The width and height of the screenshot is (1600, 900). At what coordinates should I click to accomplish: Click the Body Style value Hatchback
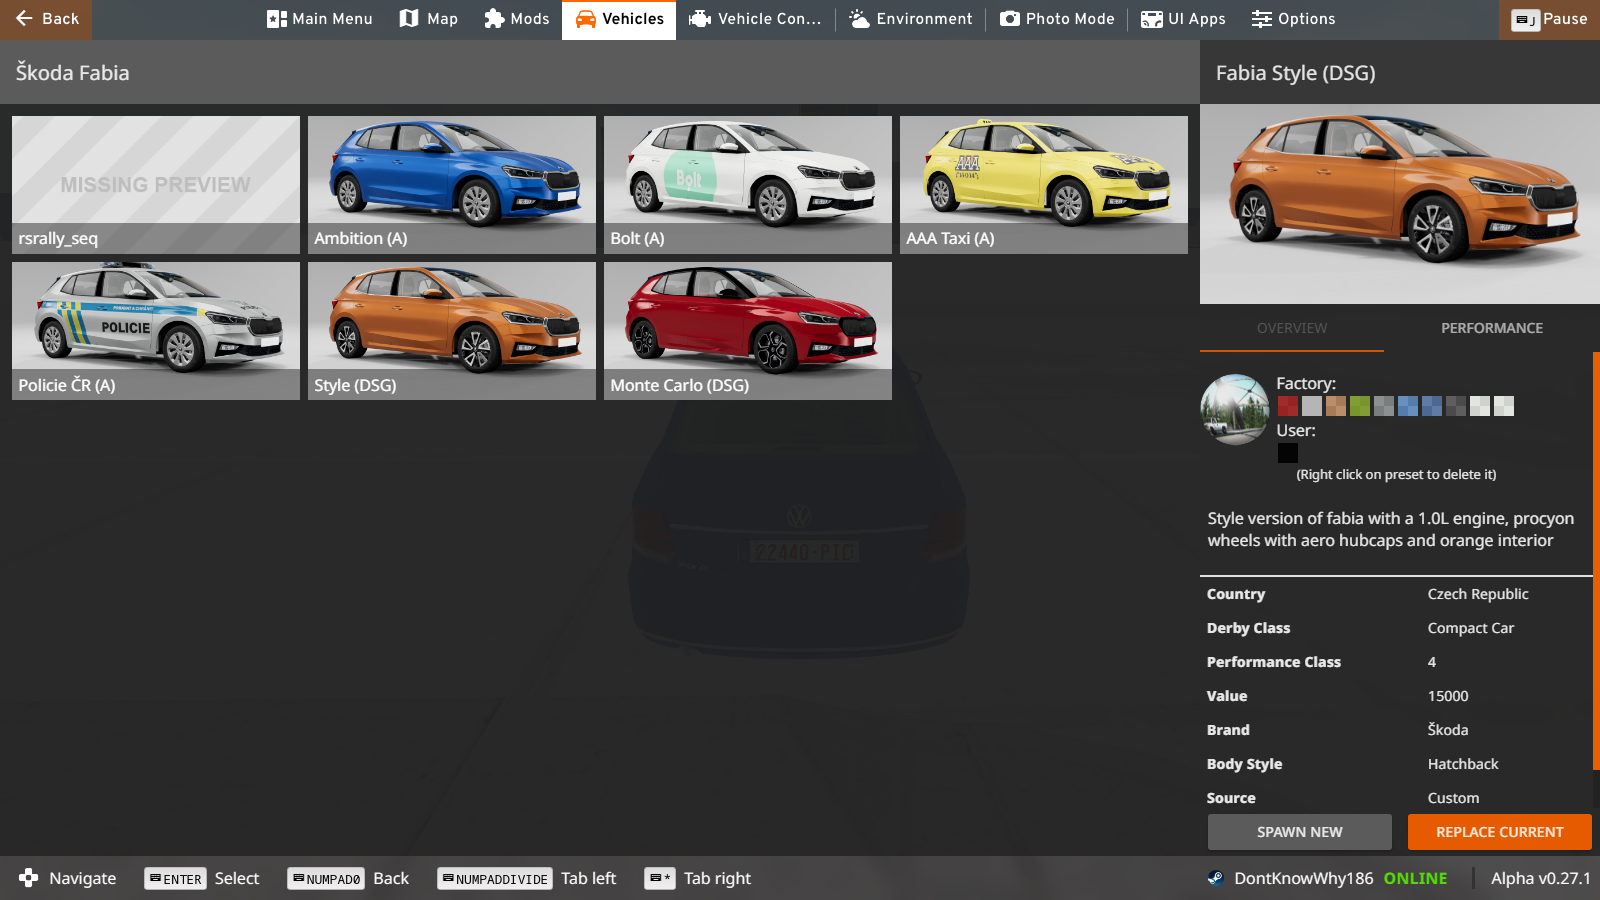pos(1463,764)
